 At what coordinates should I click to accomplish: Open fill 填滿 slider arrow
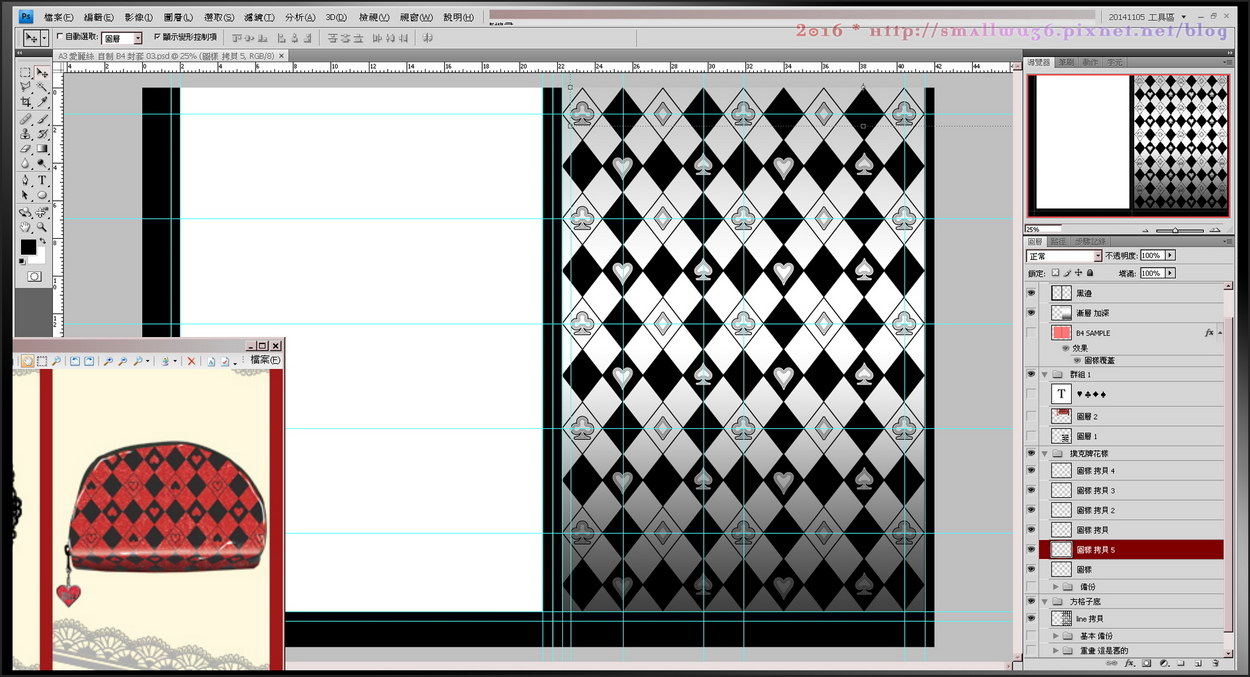1170,273
